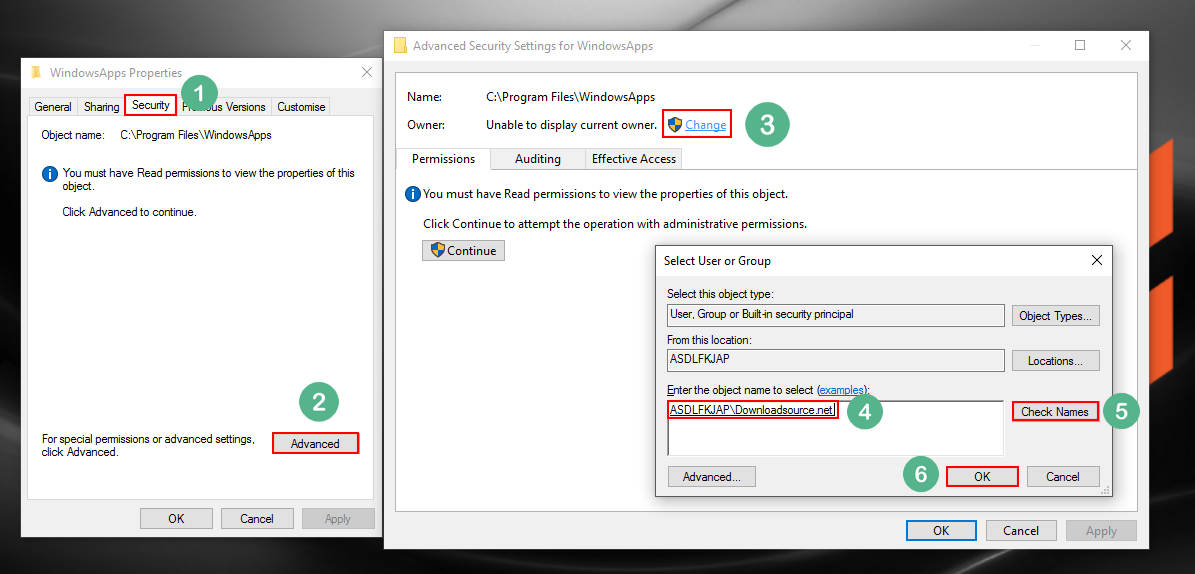Switch to the General tab
Image resolution: width=1195 pixels, height=574 pixels.
point(53,107)
